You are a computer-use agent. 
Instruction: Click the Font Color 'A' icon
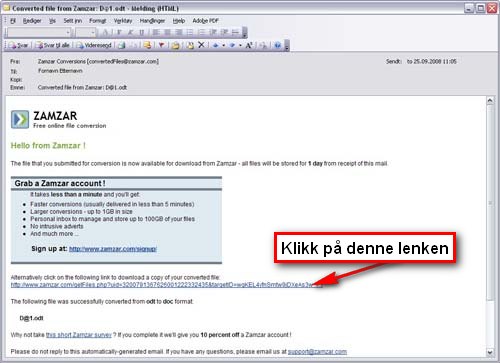coord(105,32)
